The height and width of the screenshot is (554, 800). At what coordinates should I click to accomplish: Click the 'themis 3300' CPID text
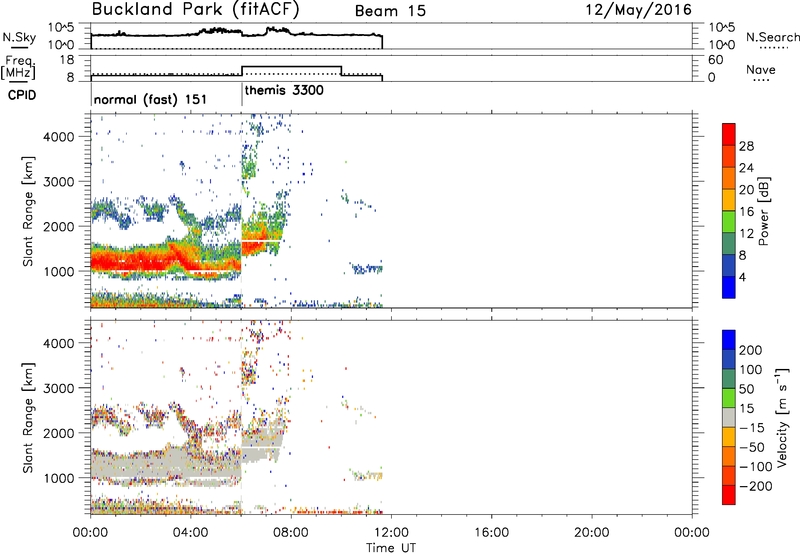point(284,90)
